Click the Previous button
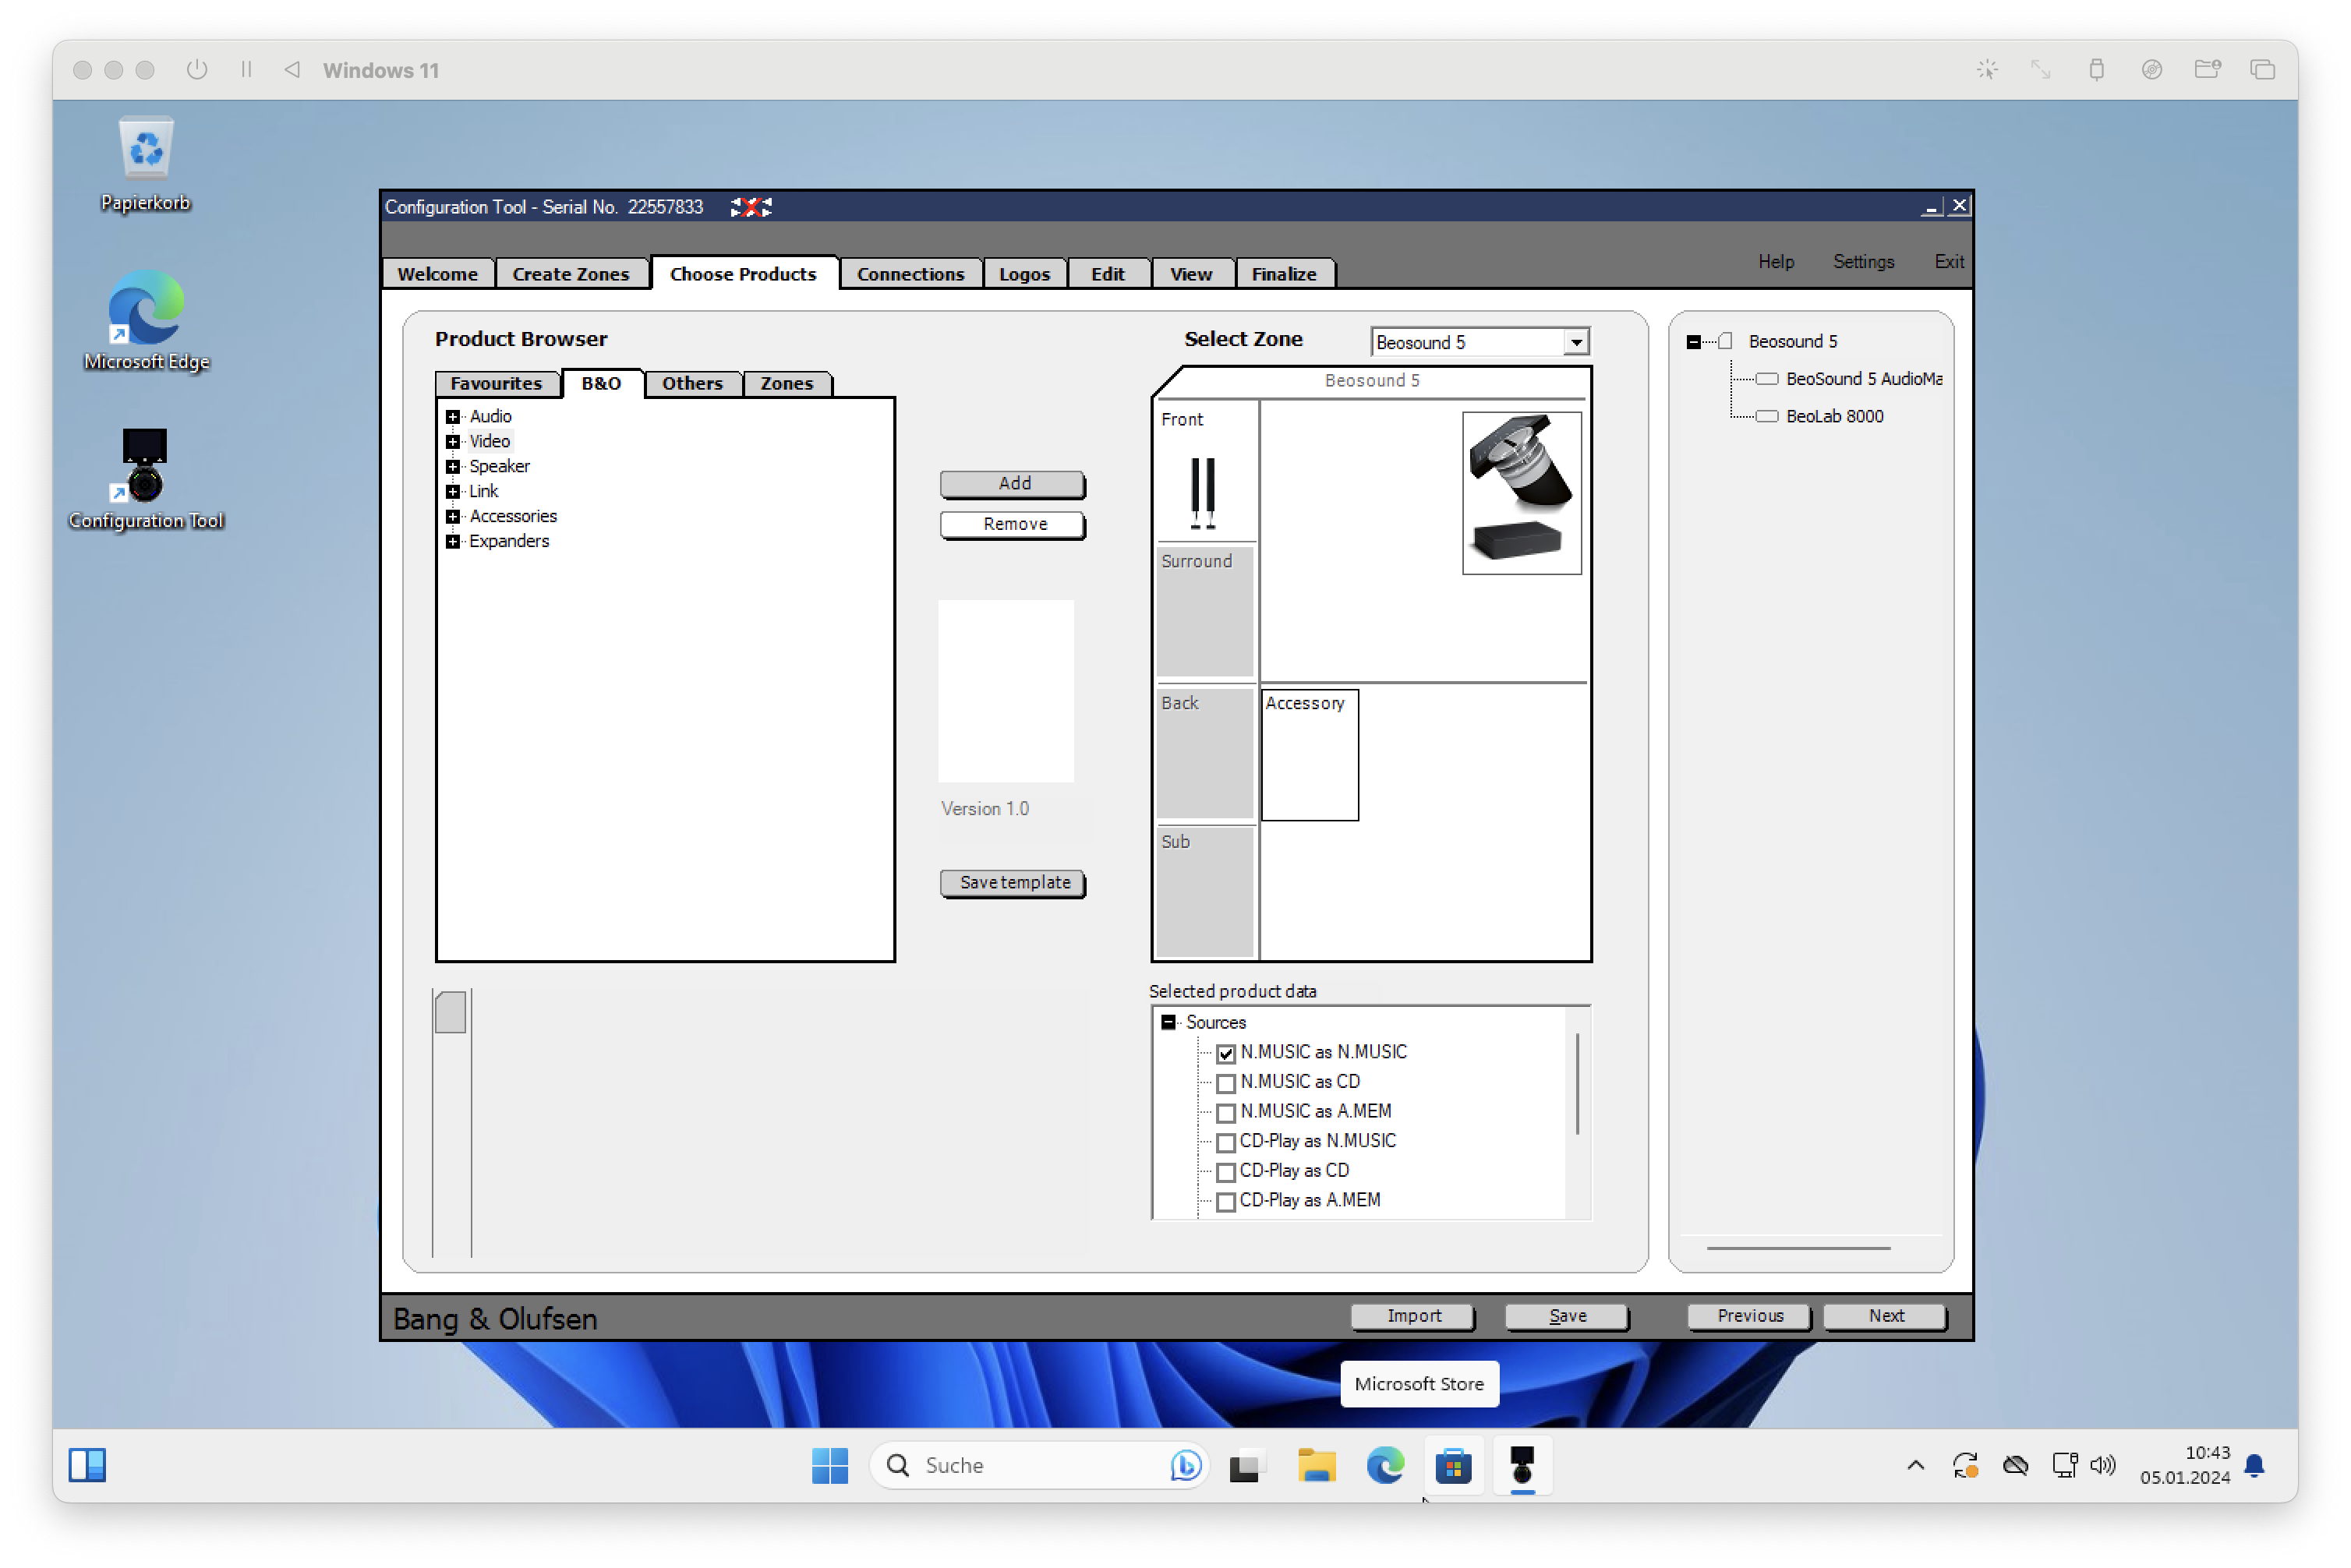2351x1568 pixels. point(1749,1316)
